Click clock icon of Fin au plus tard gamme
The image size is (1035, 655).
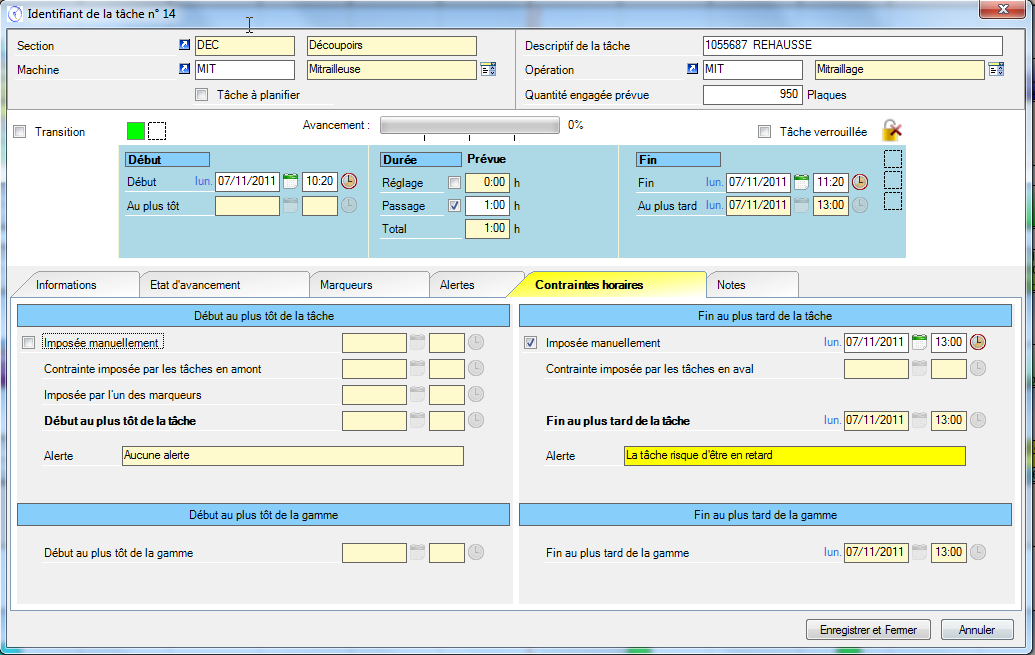[x=978, y=552]
